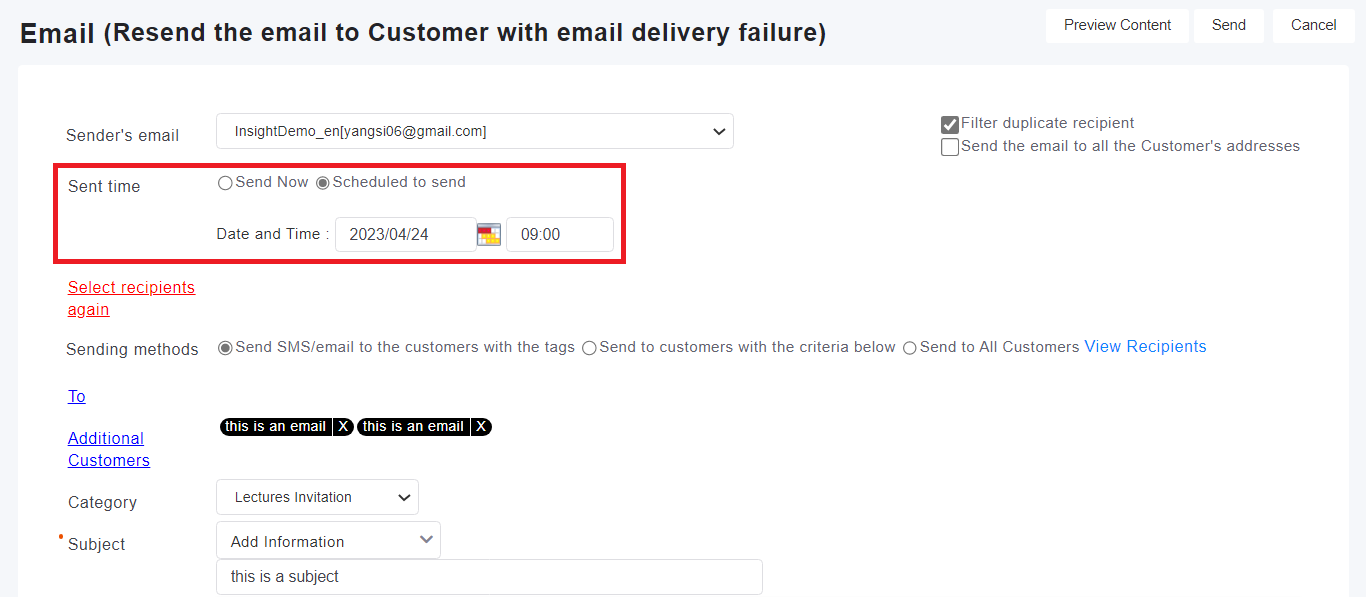The image size is (1366, 597).
Task: Expand the Add Information subject dropdown
Action: (328, 541)
